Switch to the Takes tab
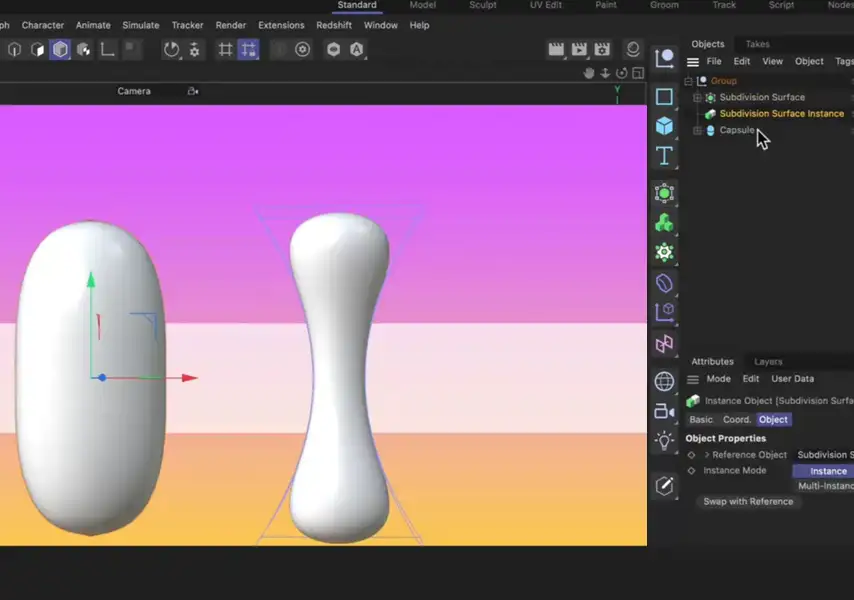The image size is (854, 600). [759, 43]
